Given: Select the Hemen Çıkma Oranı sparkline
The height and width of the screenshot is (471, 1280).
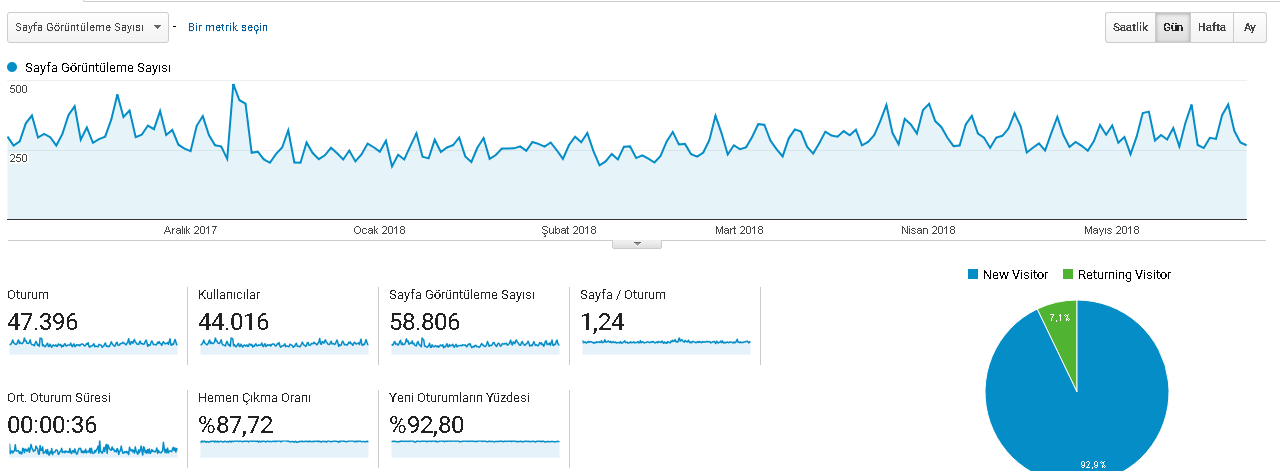Looking at the screenshot, I should [x=284, y=447].
